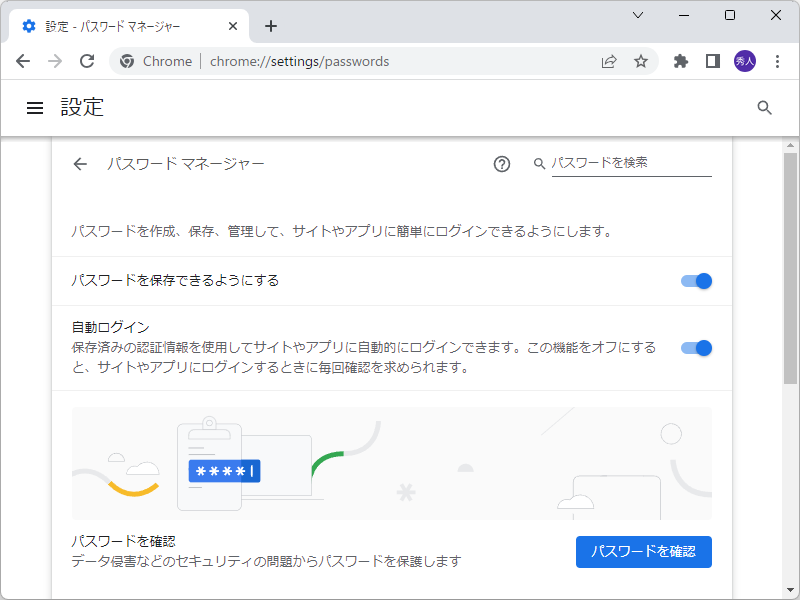The height and width of the screenshot is (600, 800).
Task: Click the search magnifier in the settings header
Action: (x=765, y=107)
